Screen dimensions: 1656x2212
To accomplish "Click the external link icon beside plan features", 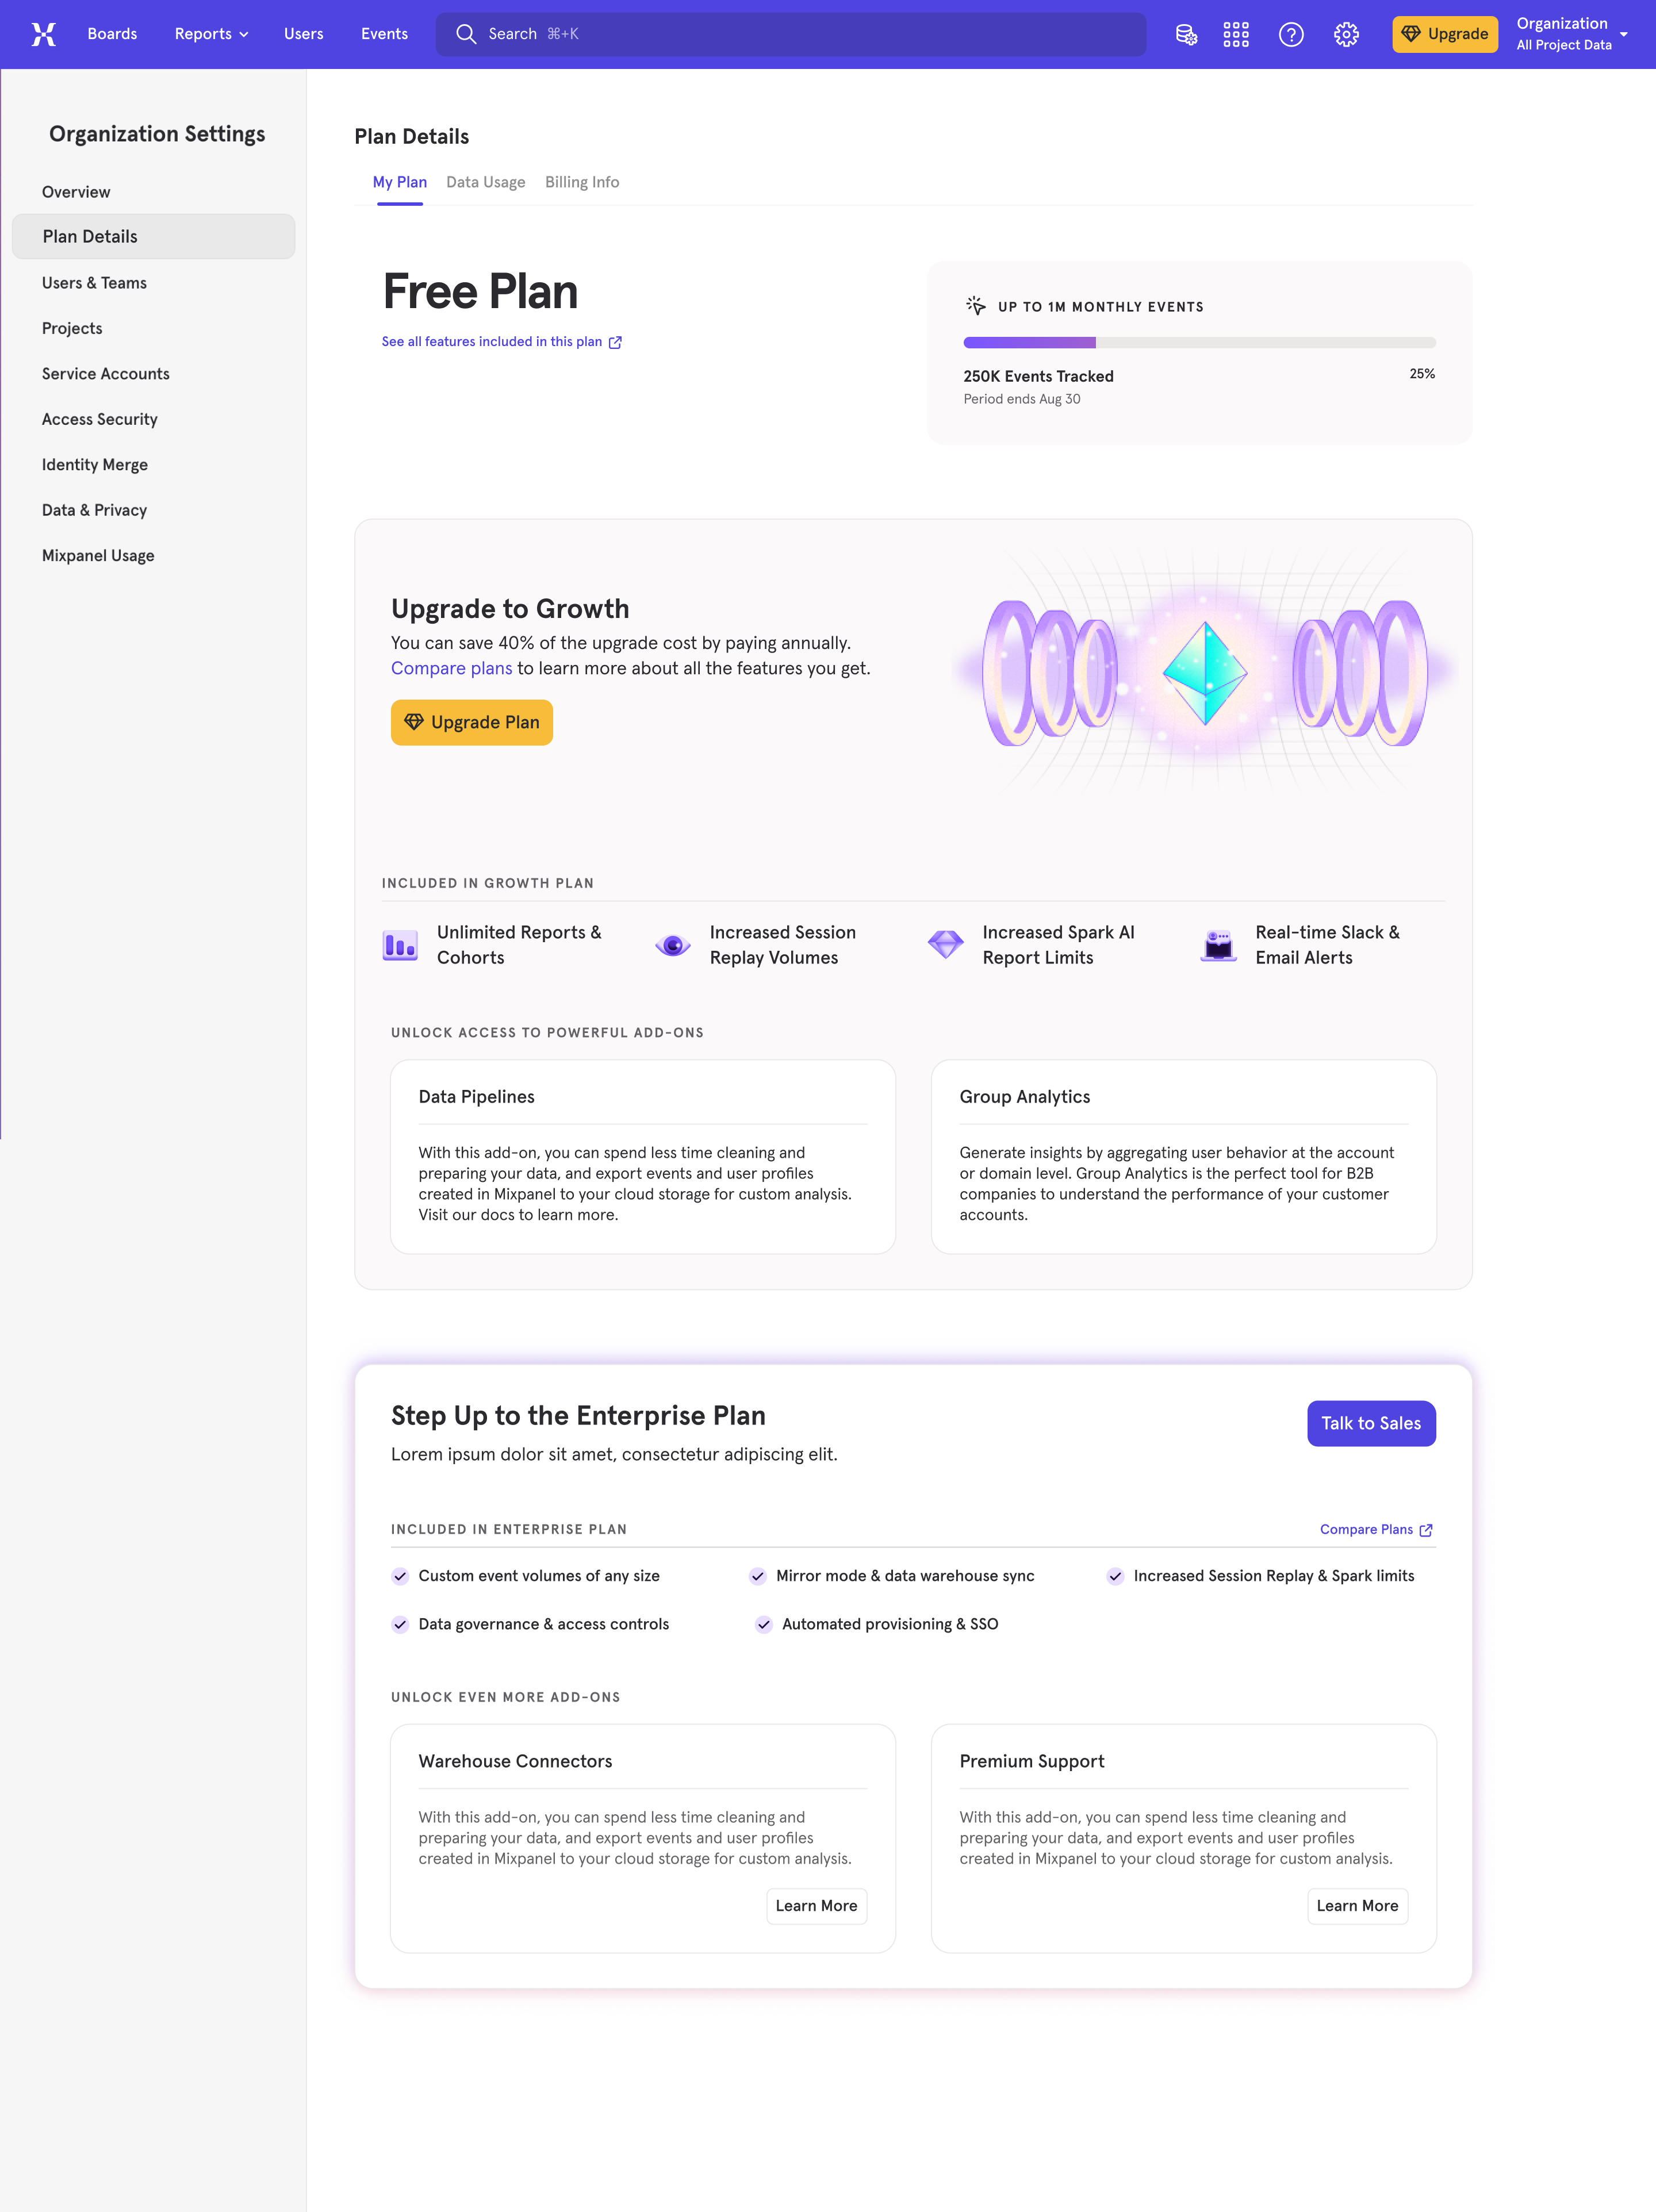I will (x=615, y=342).
